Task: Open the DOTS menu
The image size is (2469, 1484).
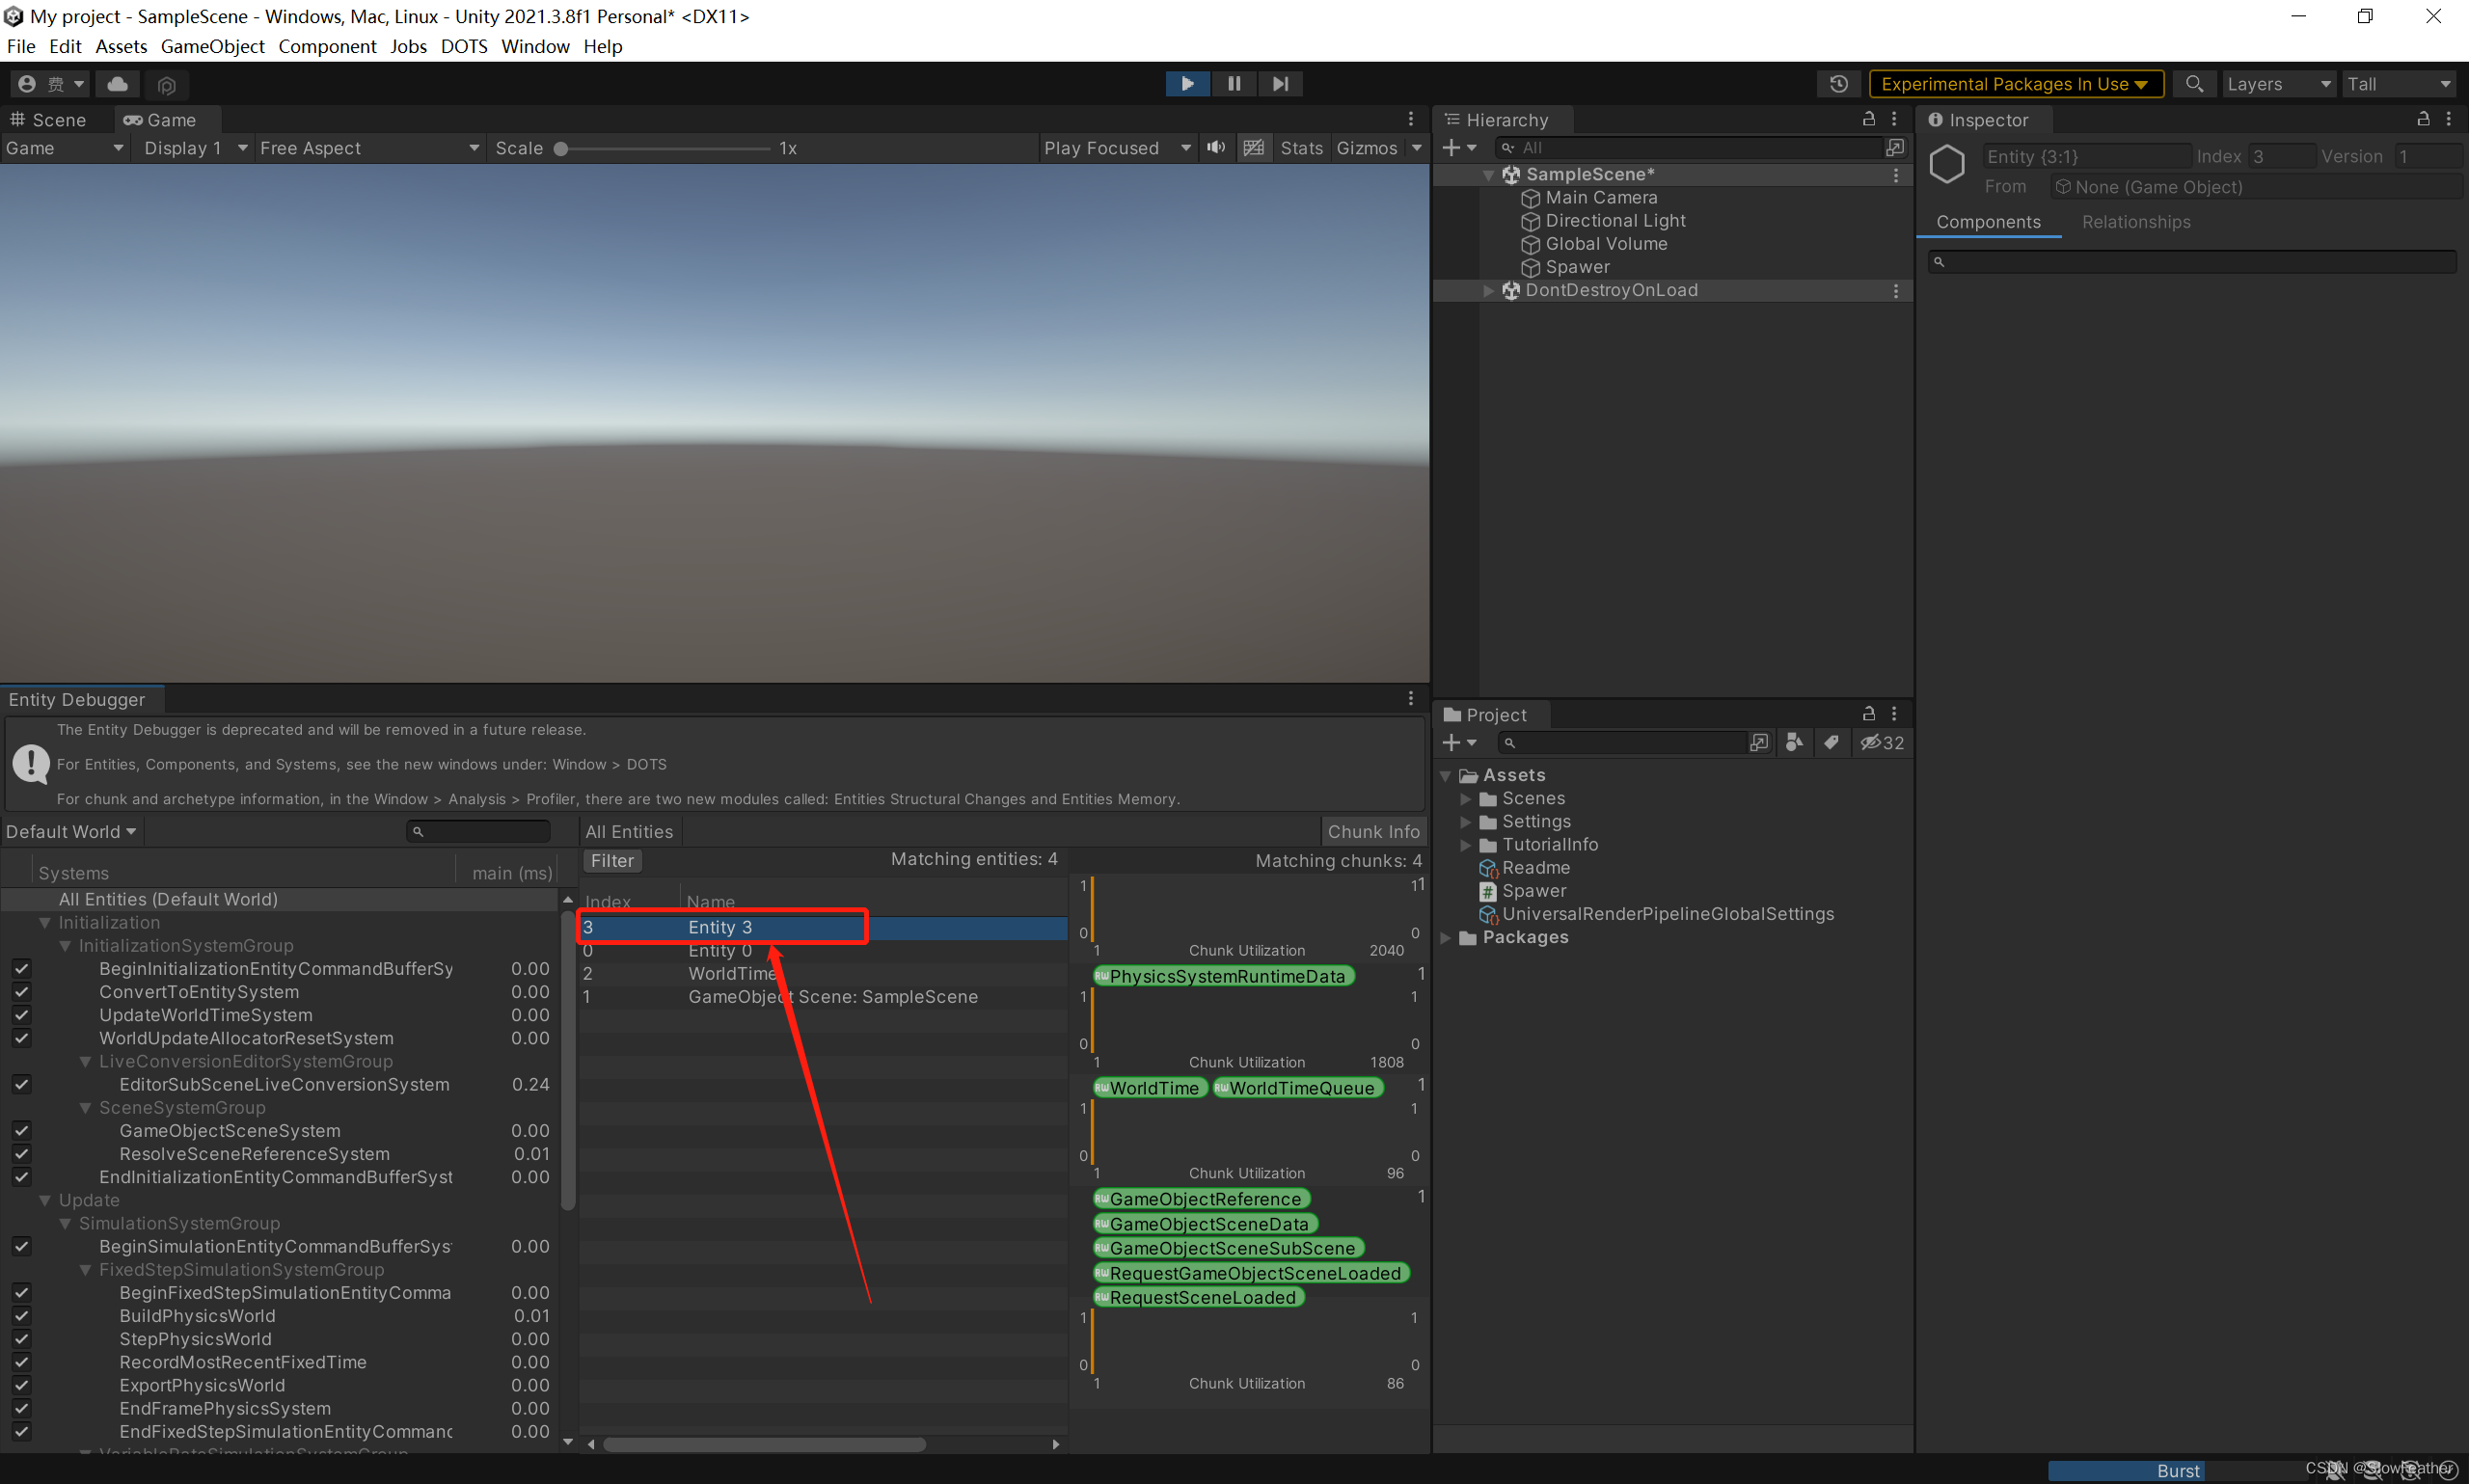Action: [x=463, y=46]
